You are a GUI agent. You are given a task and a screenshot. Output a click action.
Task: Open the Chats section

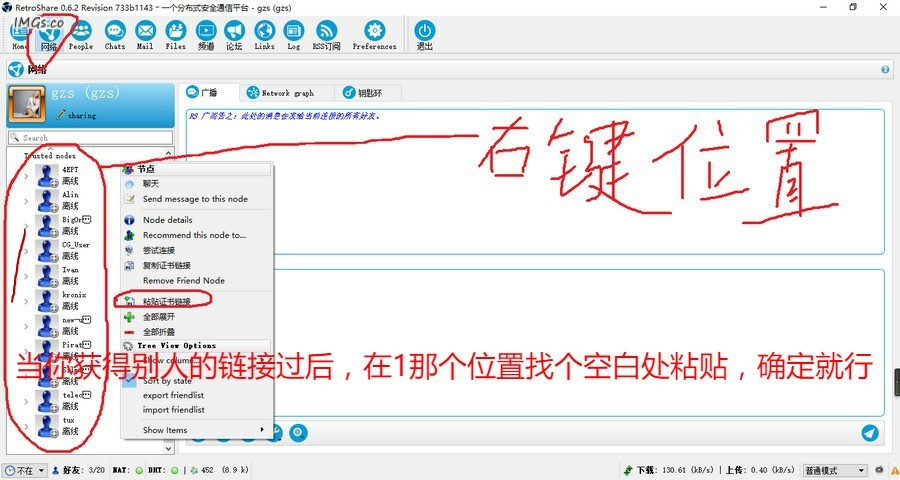click(115, 34)
